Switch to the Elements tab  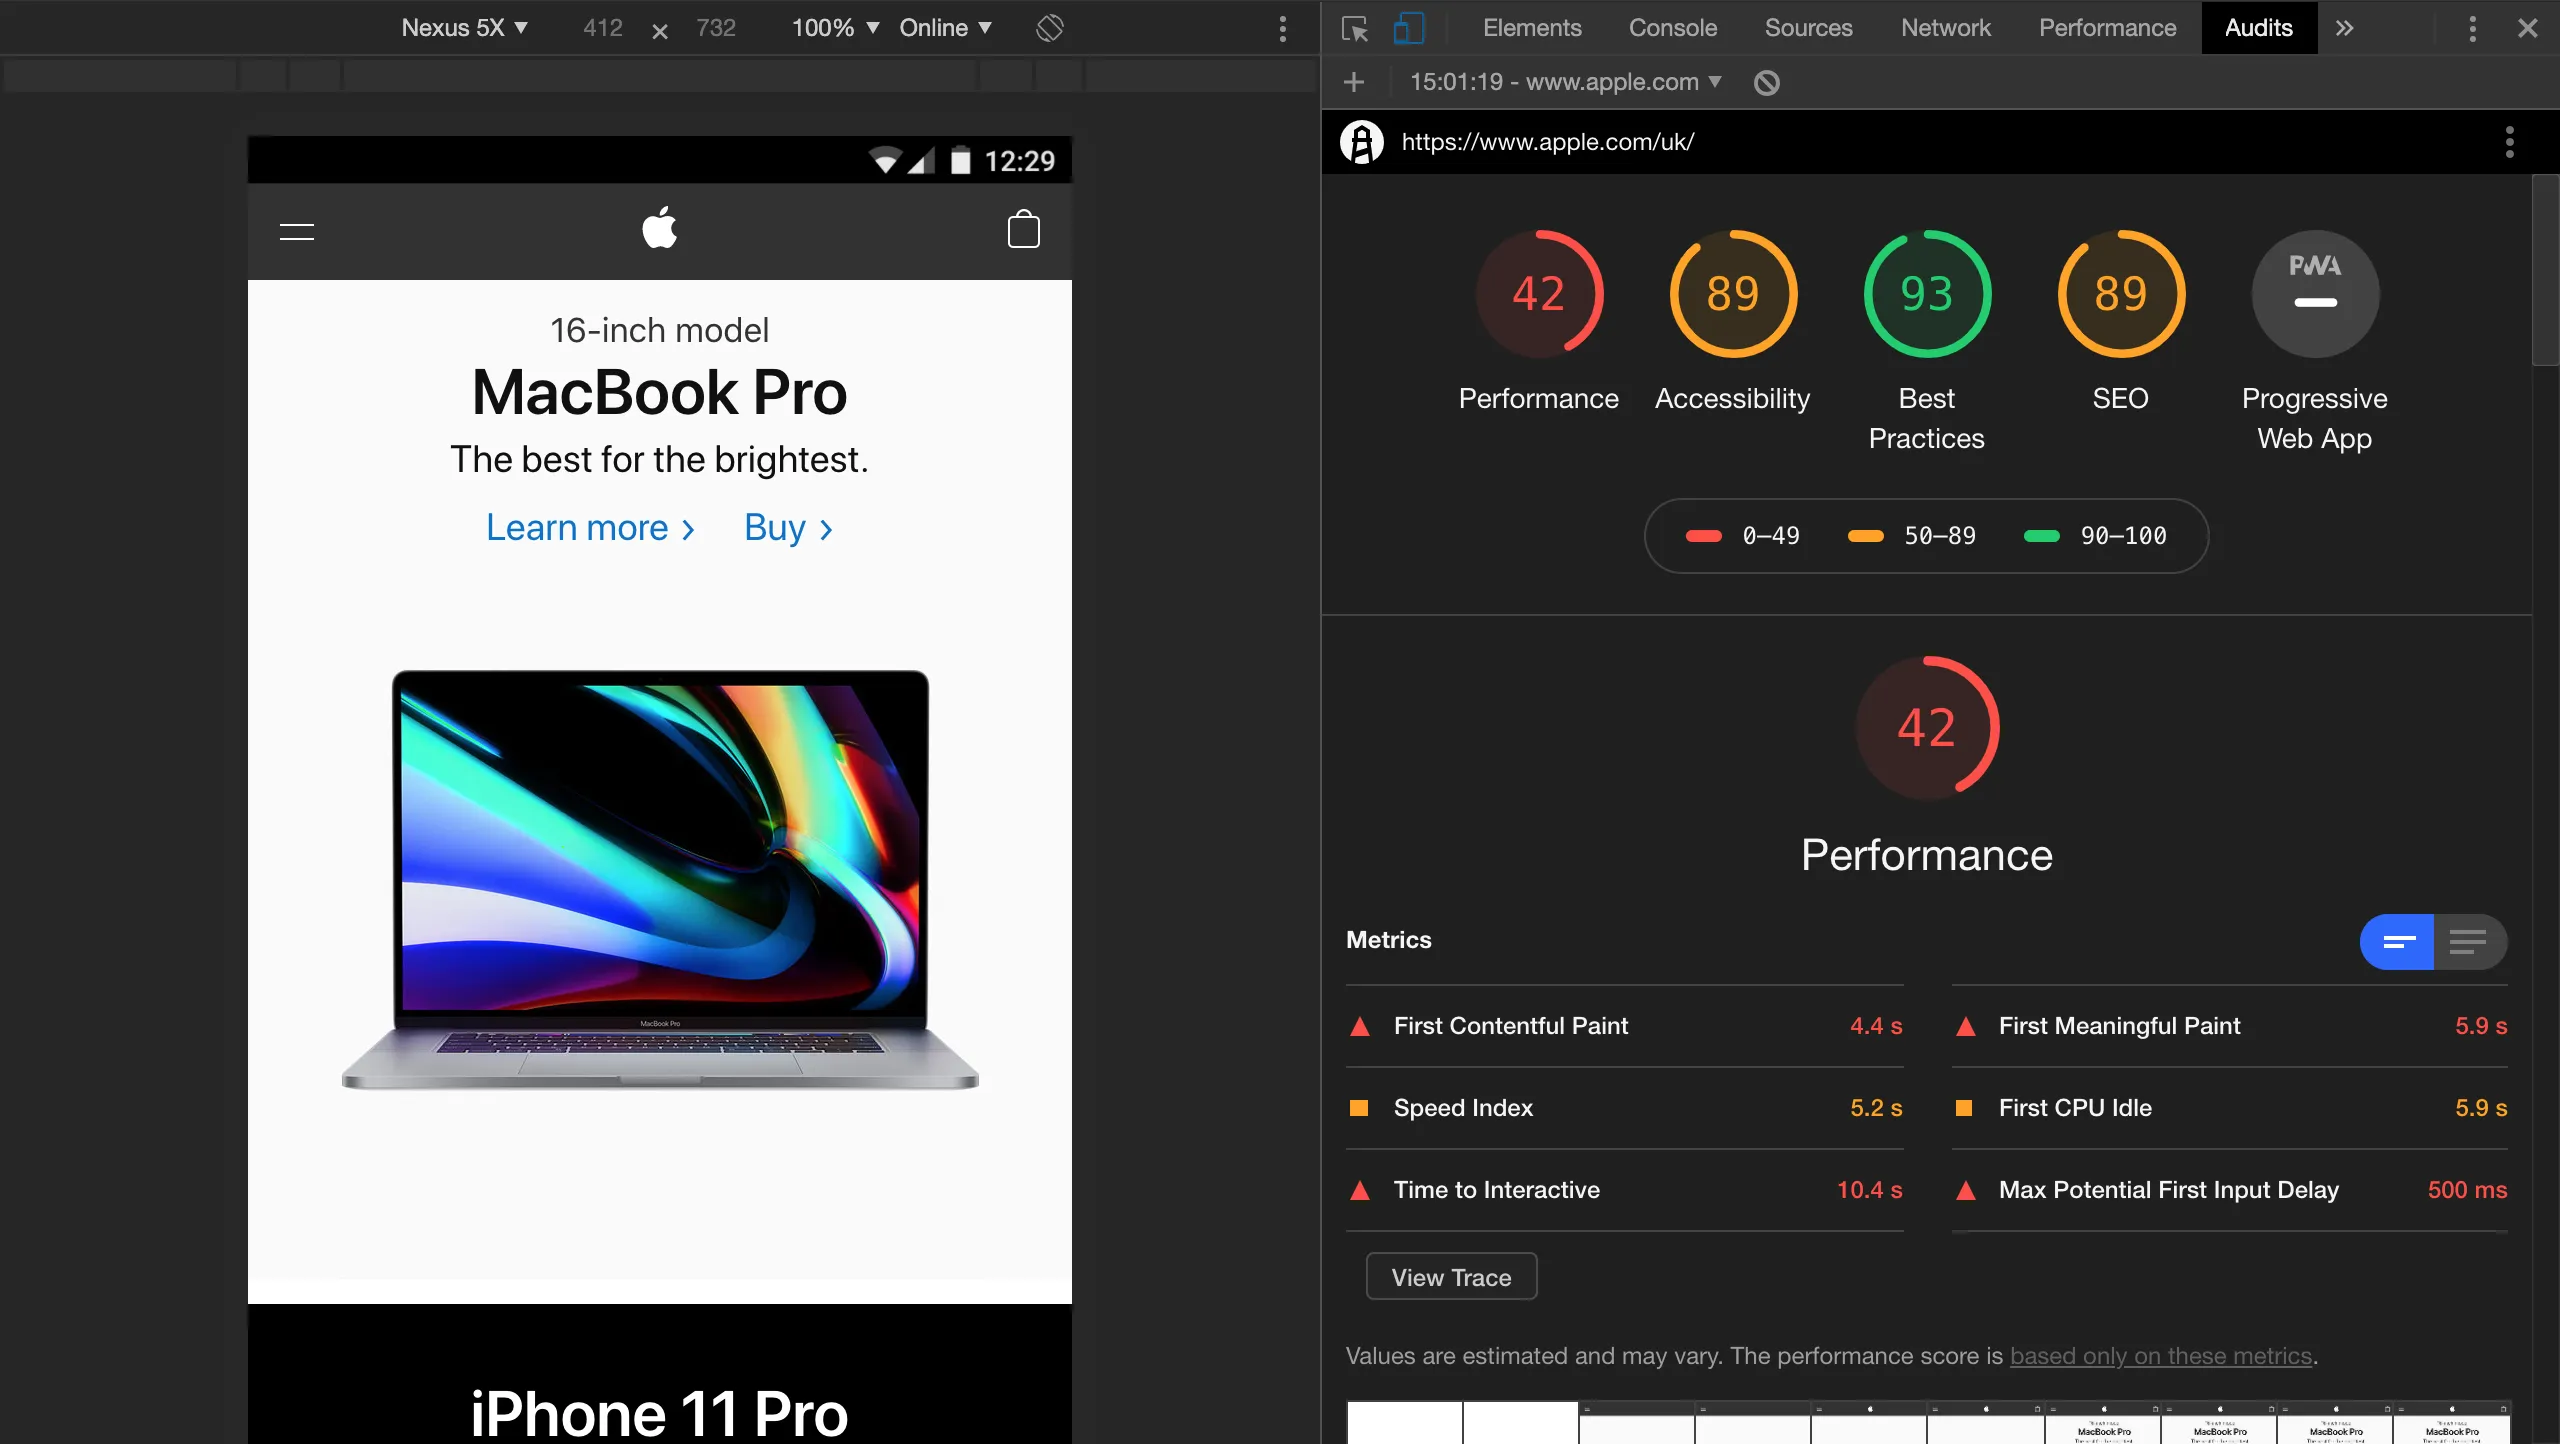pos(1532,28)
